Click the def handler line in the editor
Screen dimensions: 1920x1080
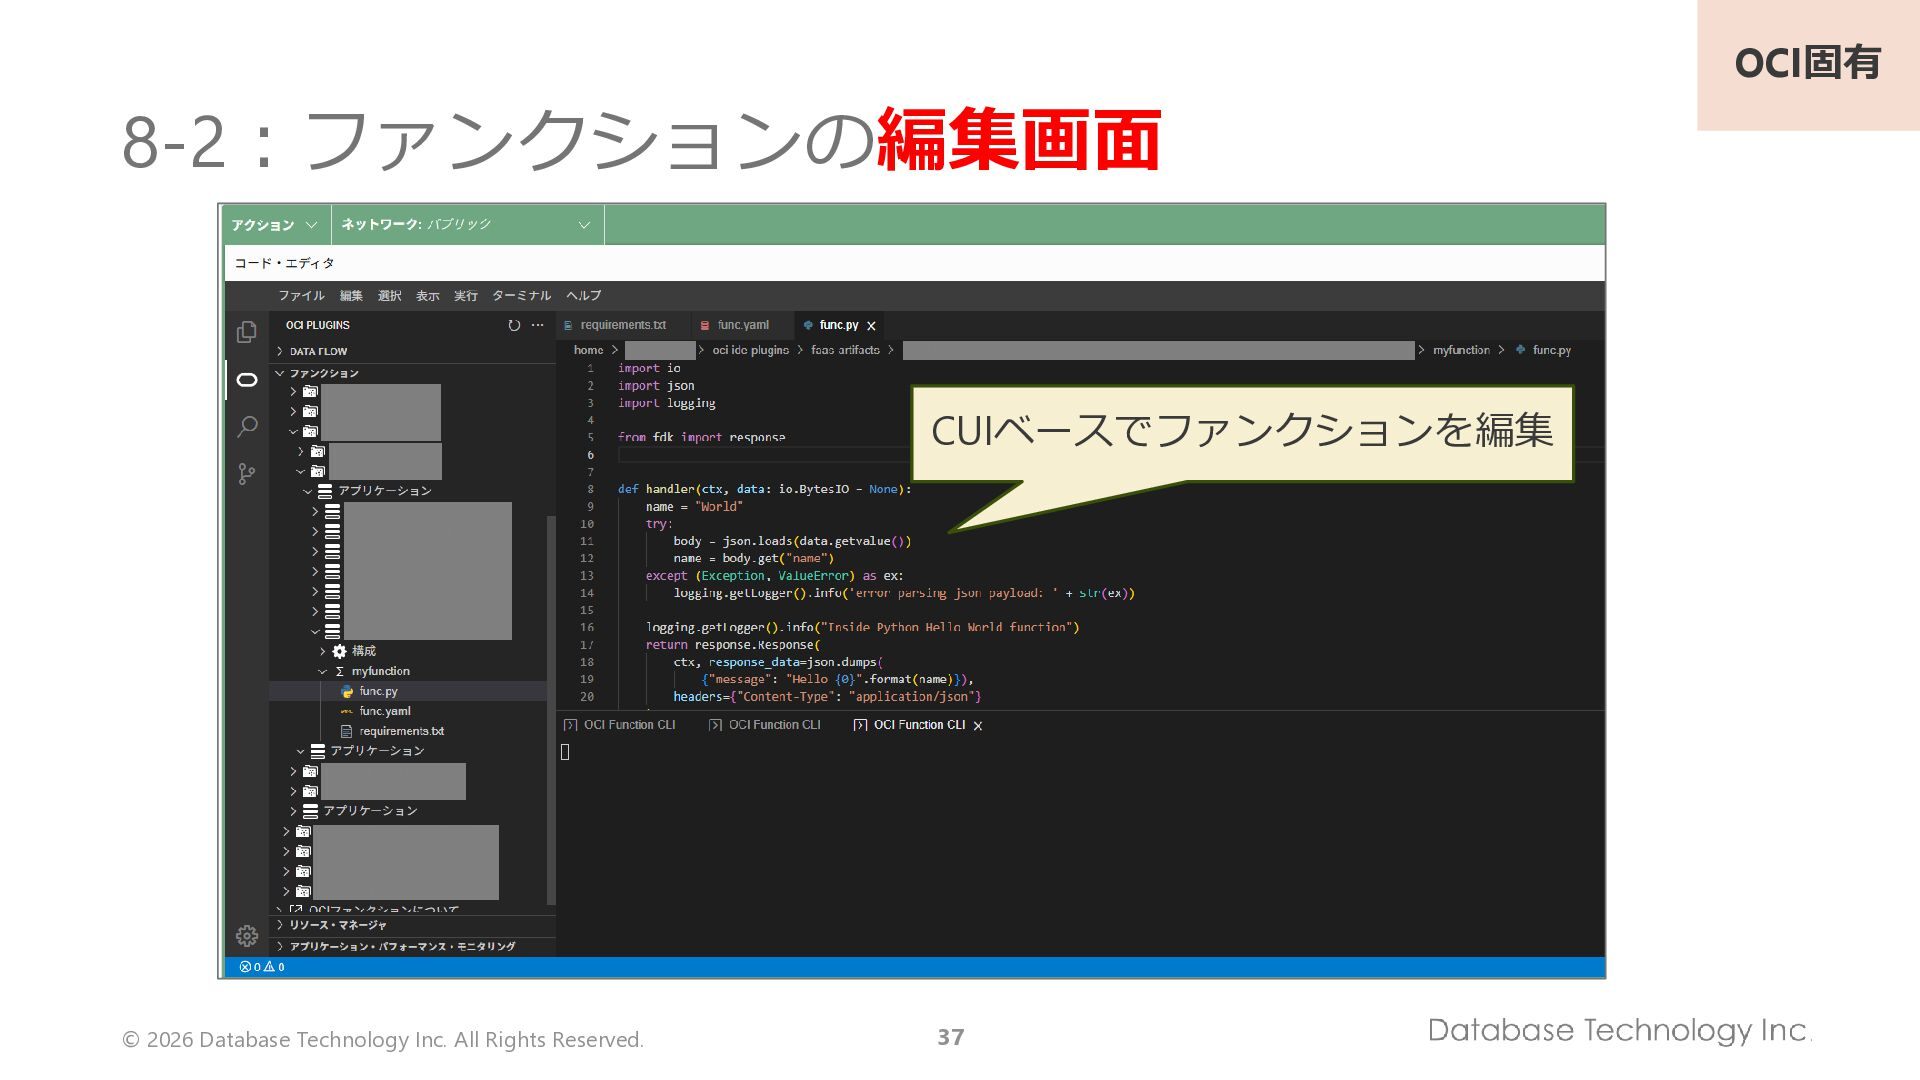764,489
